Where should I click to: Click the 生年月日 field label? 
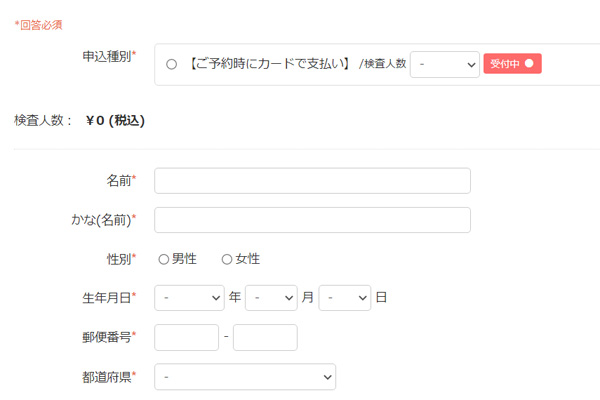point(108,298)
